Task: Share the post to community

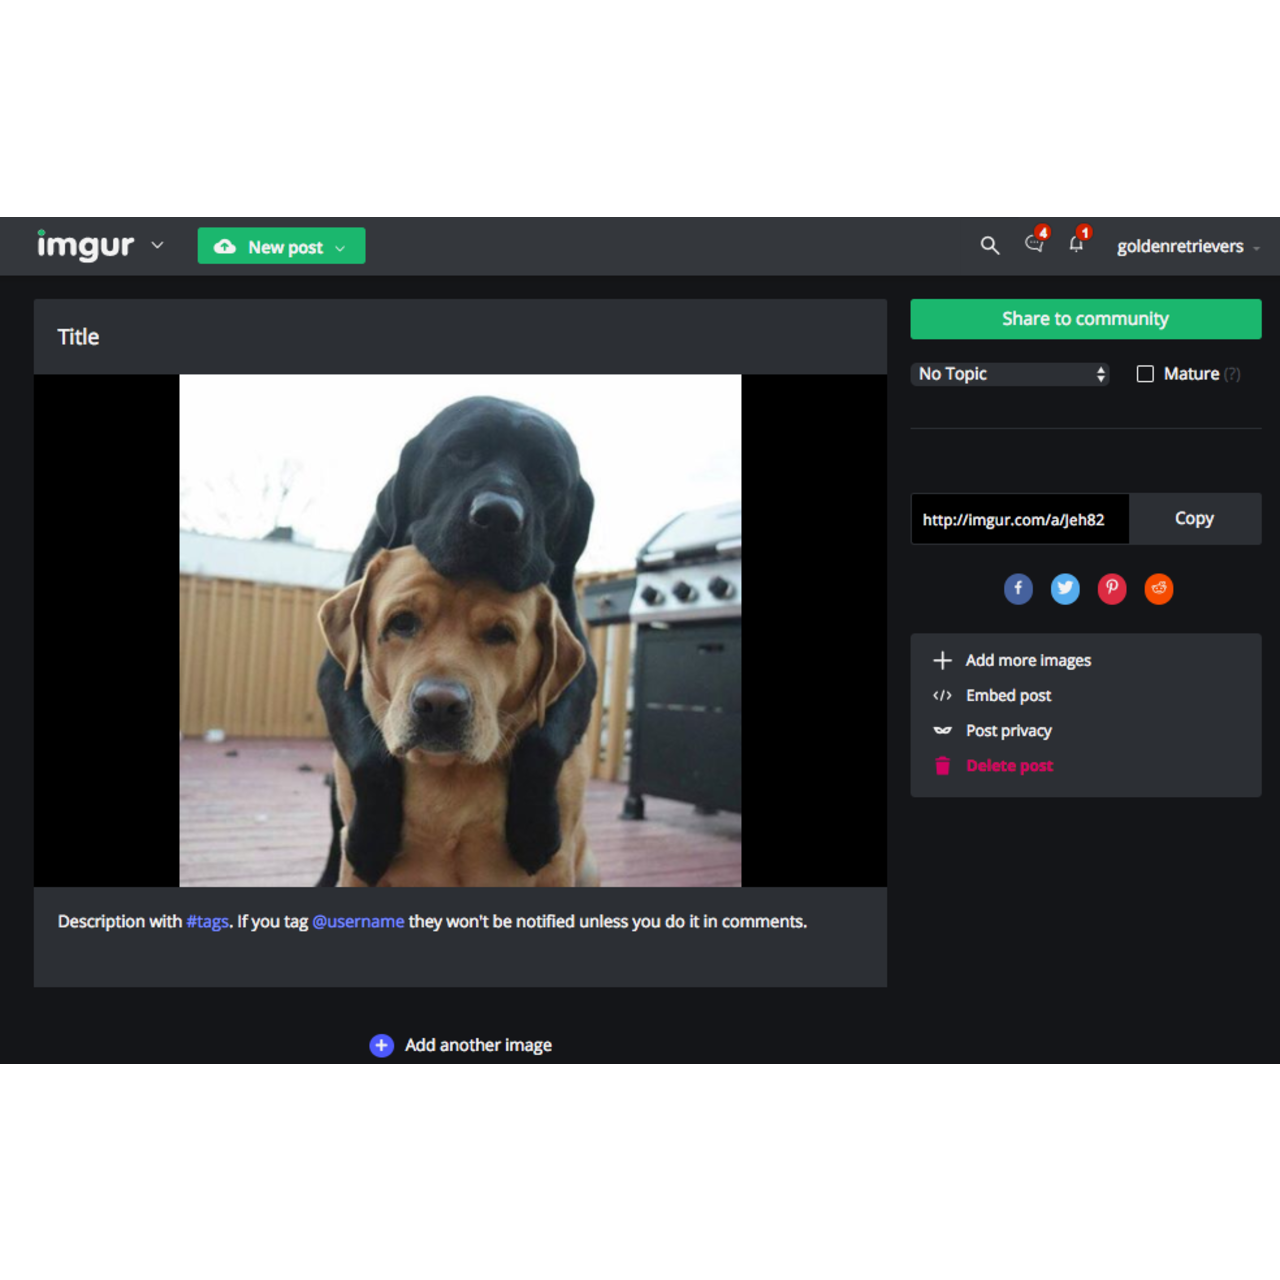Action: [1085, 318]
